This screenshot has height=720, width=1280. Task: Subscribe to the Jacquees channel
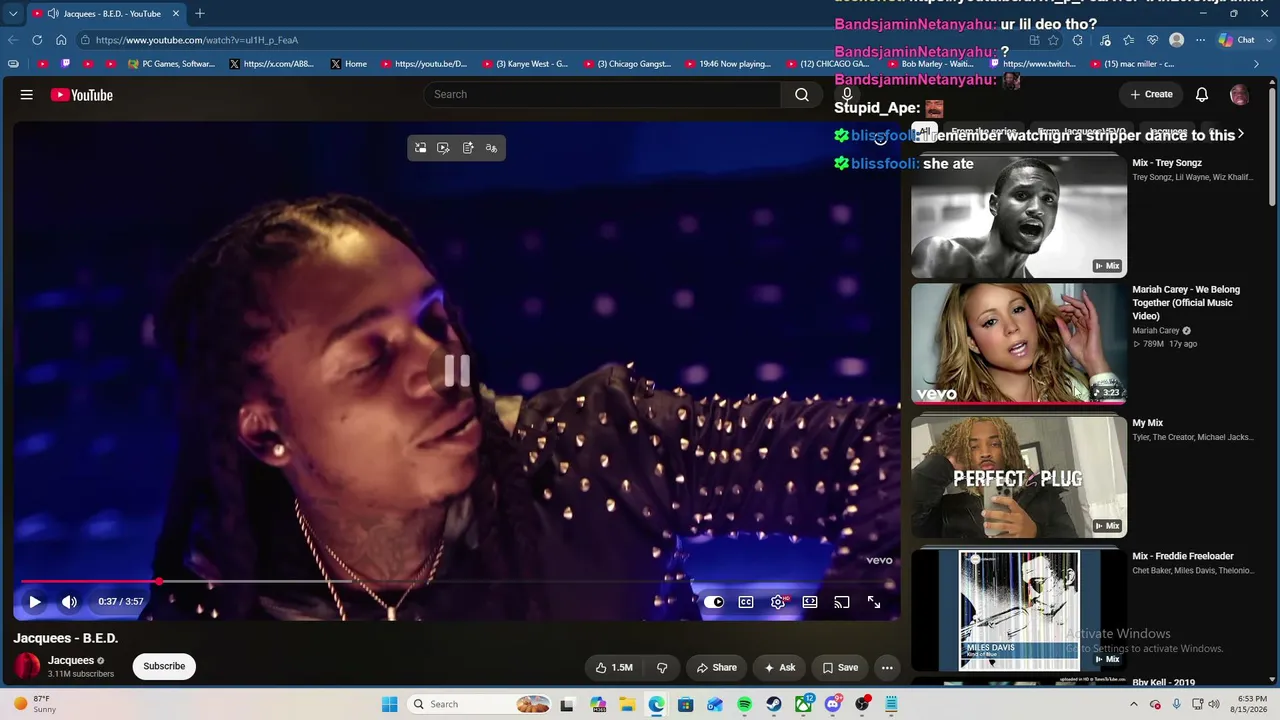[164, 666]
